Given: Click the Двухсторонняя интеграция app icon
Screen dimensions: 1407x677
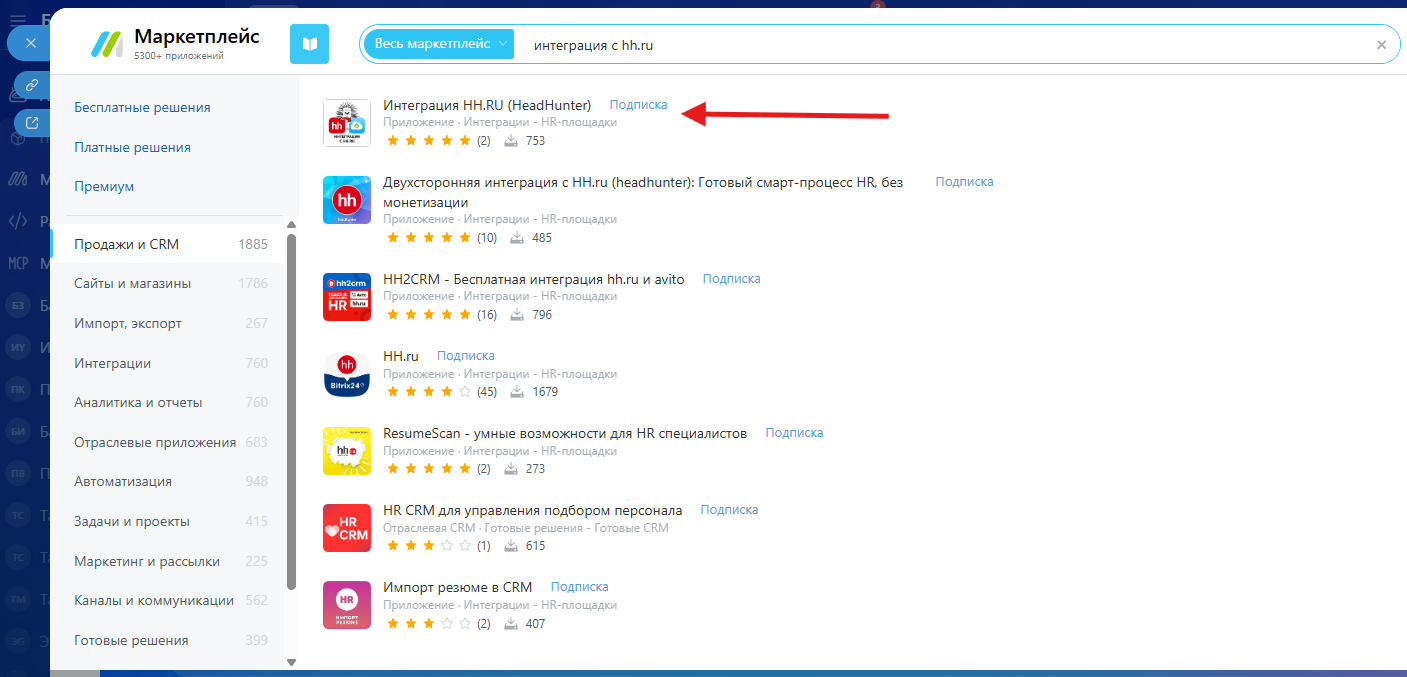Looking at the screenshot, I should (x=347, y=200).
